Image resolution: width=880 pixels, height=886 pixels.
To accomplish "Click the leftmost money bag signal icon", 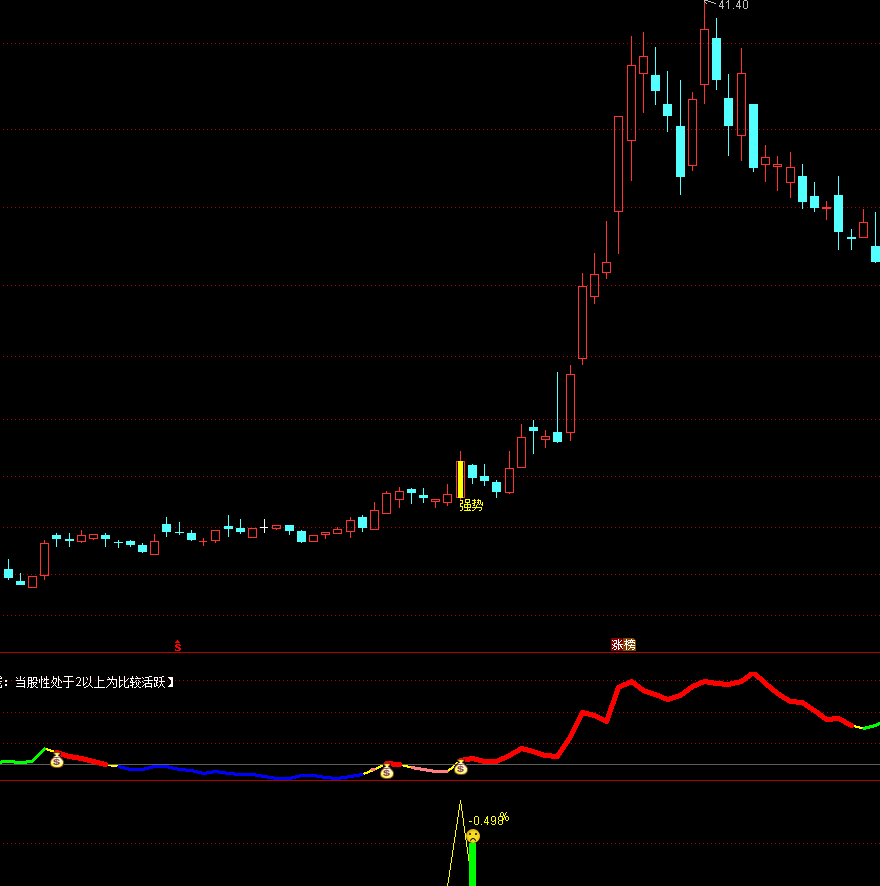I will coord(56,762).
